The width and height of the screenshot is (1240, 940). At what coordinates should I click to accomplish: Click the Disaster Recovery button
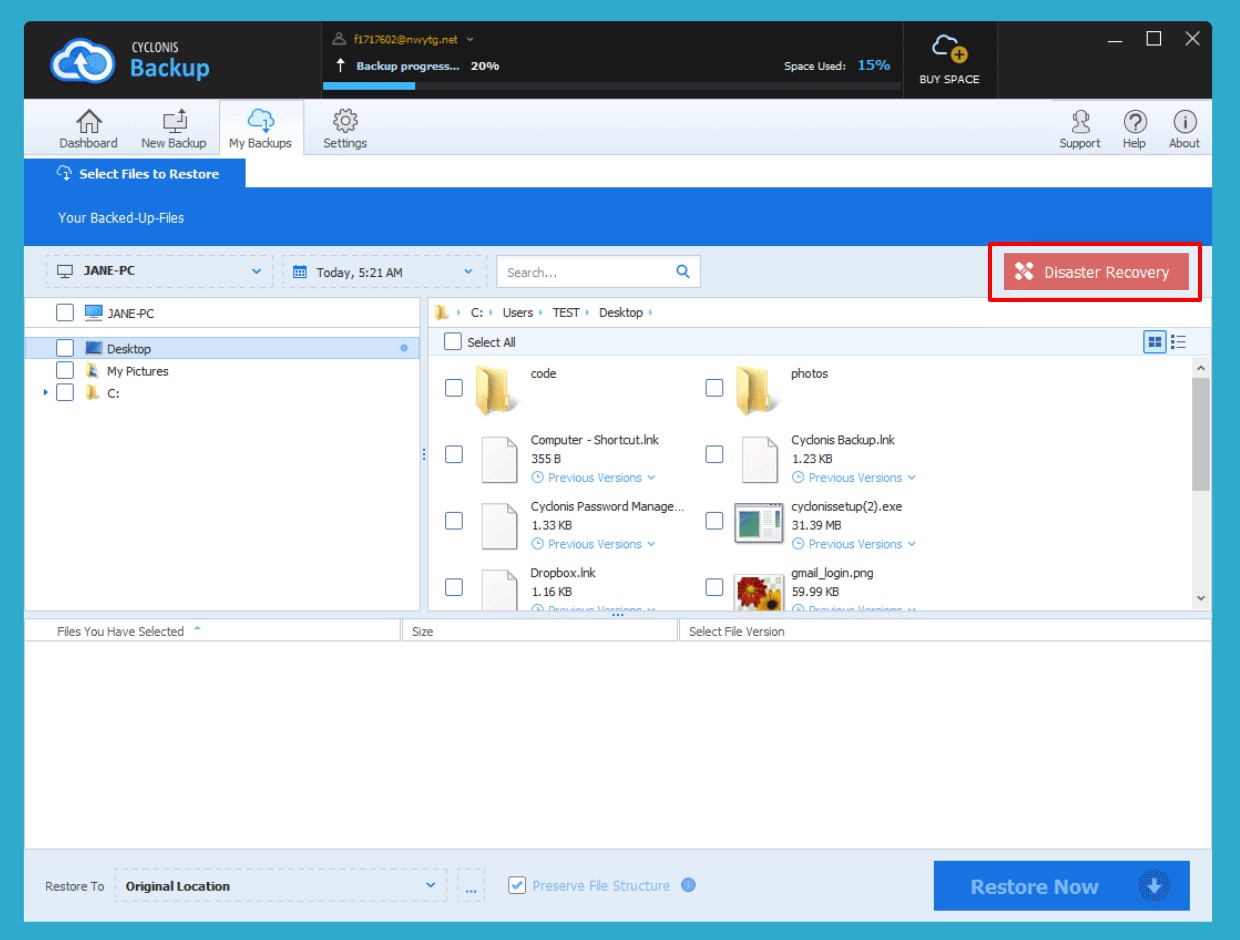click(1095, 272)
